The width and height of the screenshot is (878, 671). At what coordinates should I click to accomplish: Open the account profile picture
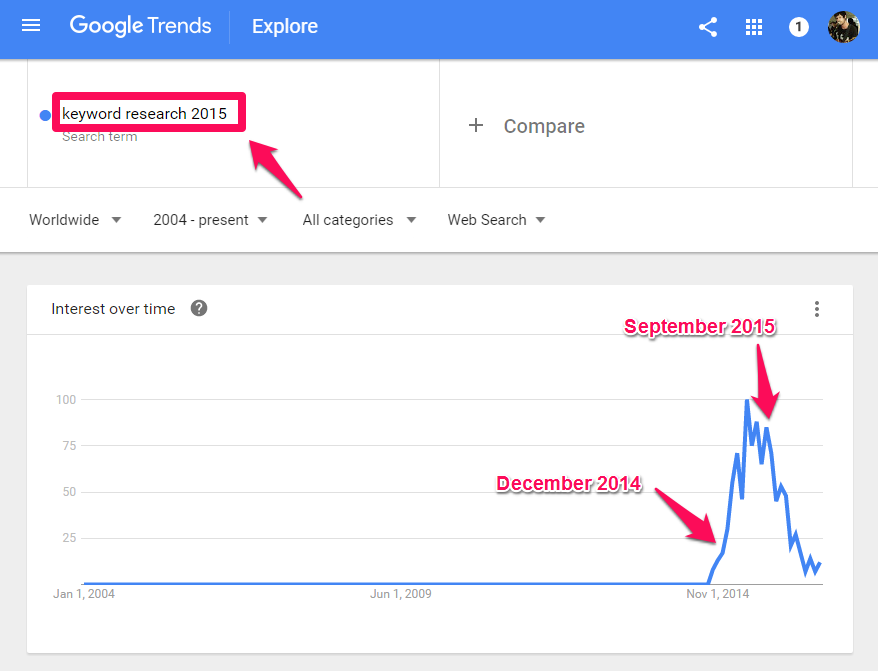pyautogui.click(x=844, y=27)
